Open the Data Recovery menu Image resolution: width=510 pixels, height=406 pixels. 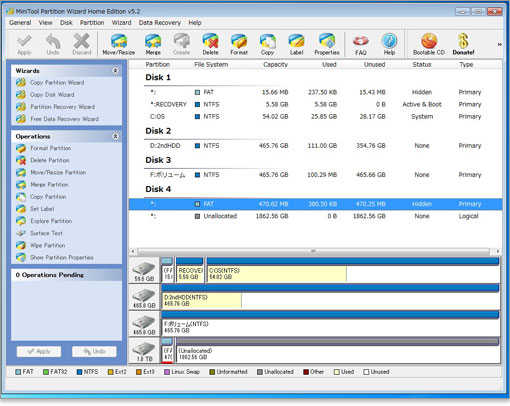point(160,23)
